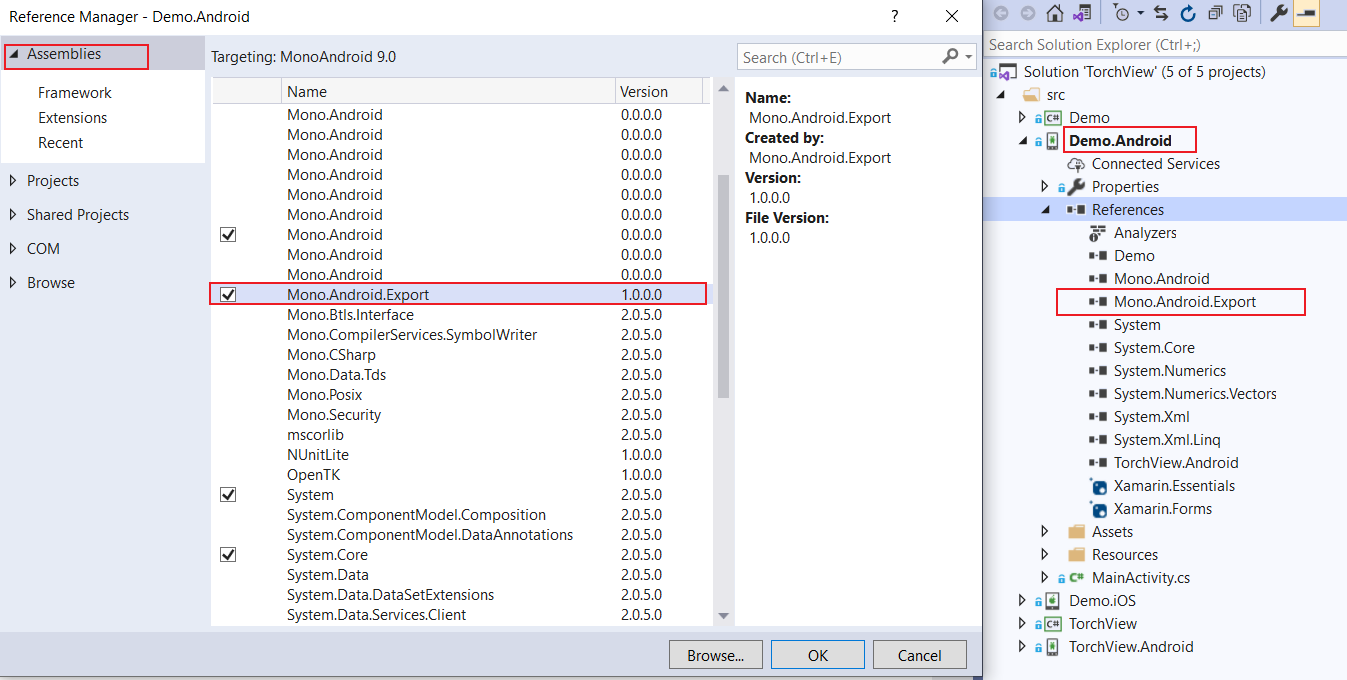Viewport: 1347px width, 680px height.
Task: Select Framework under Assemblies
Action: [75, 93]
